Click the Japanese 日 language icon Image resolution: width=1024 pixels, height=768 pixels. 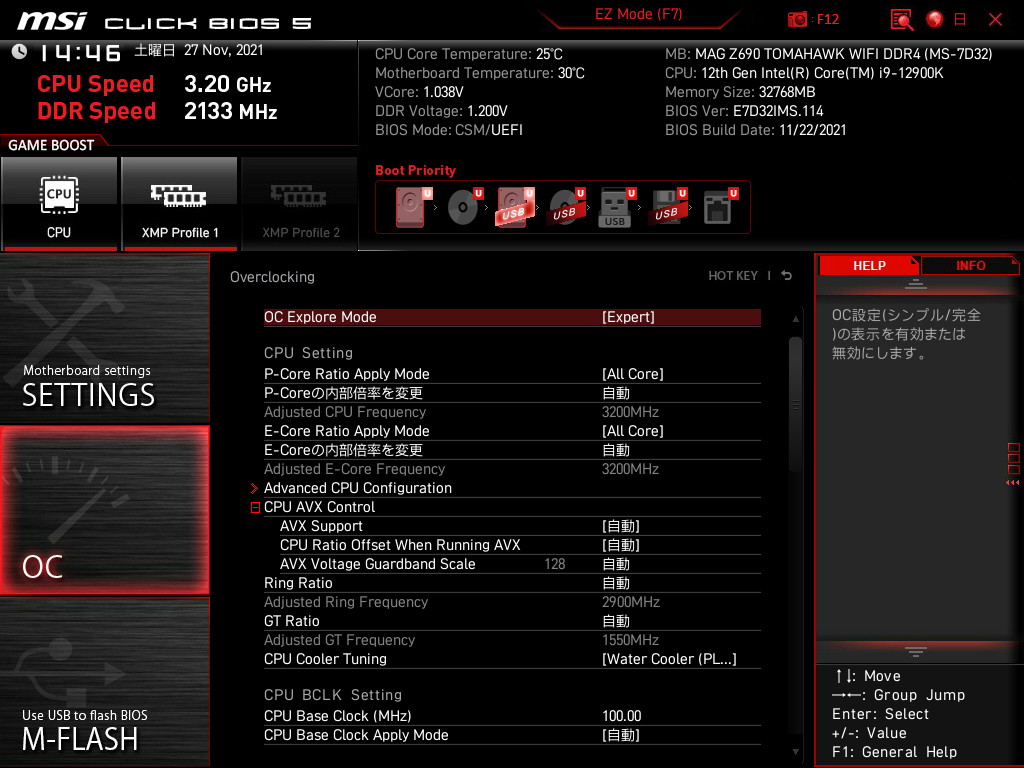point(960,20)
